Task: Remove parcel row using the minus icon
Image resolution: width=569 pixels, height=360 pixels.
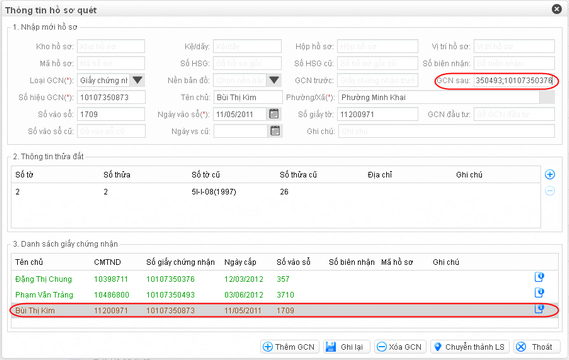Action: click(x=550, y=191)
